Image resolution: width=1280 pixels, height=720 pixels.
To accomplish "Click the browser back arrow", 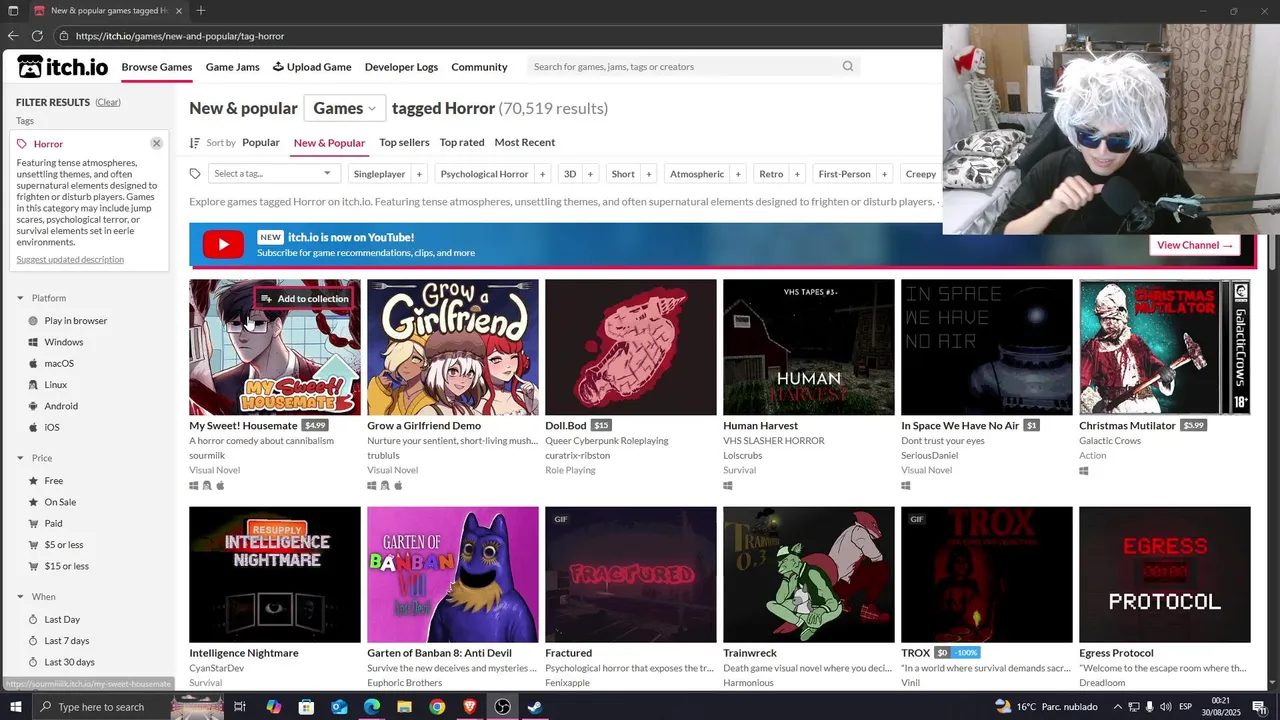I will [13, 36].
